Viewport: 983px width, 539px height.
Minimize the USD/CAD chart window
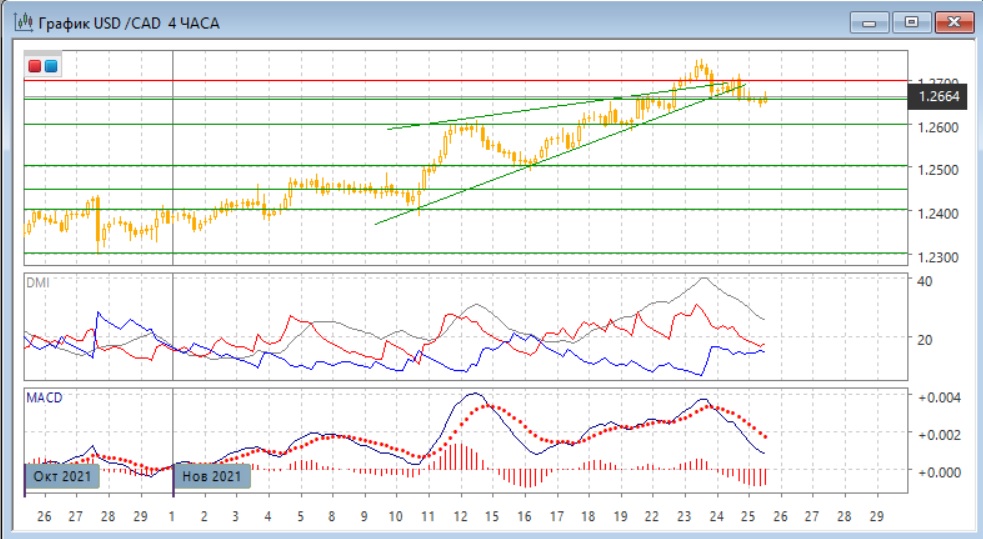[x=871, y=21]
